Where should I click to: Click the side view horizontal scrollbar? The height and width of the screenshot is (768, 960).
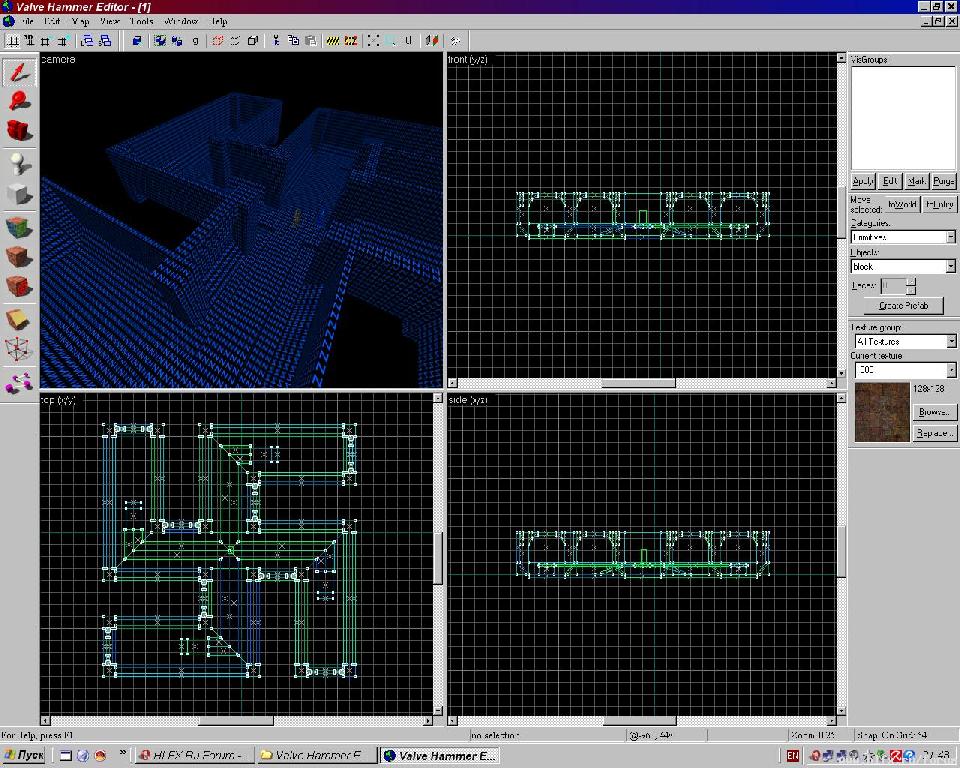pyautogui.click(x=642, y=721)
